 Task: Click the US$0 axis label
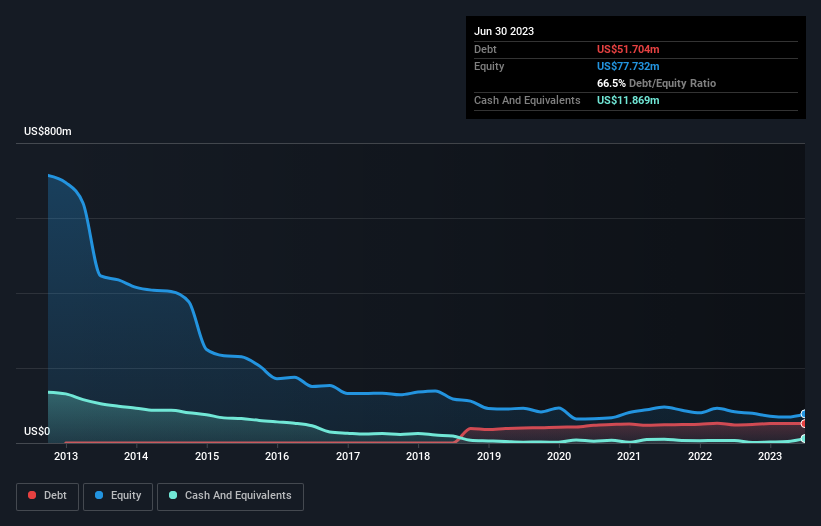(x=37, y=431)
